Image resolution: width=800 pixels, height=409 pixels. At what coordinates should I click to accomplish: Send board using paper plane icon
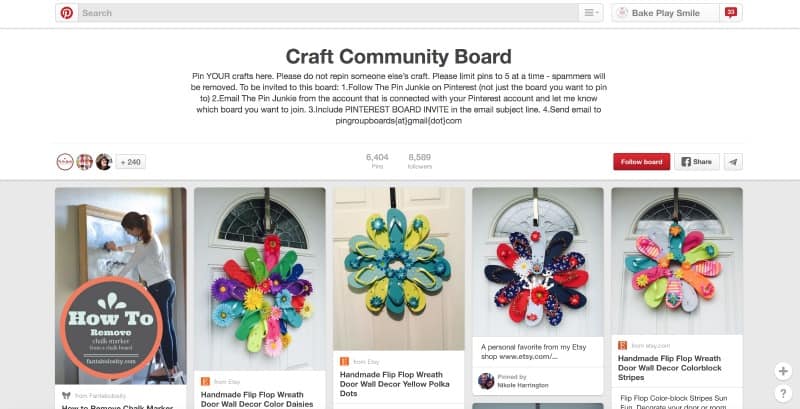tap(733, 162)
